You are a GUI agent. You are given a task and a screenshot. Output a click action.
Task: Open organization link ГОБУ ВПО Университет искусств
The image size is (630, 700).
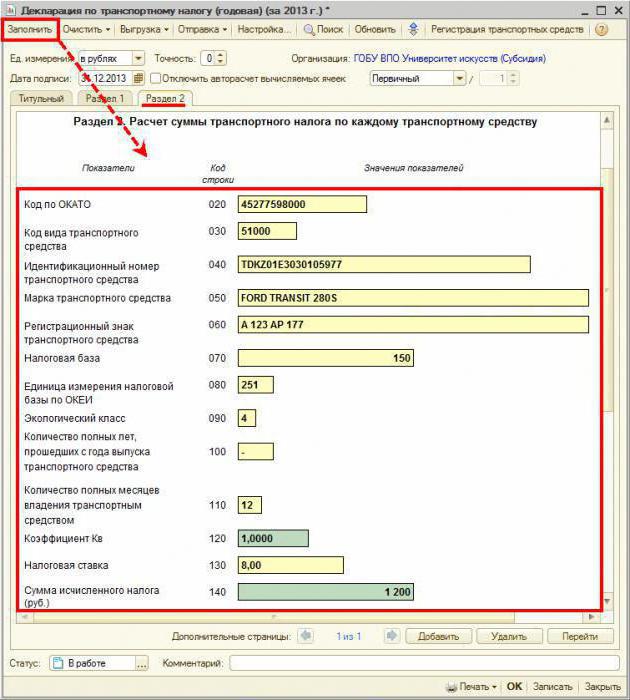click(x=450, y=58)
